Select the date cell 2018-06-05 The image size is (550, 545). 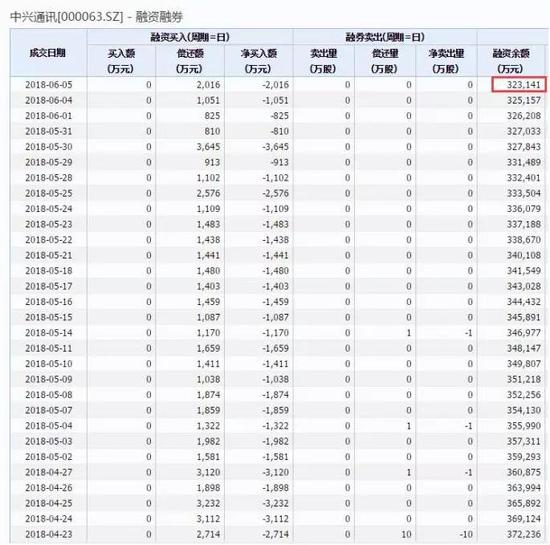48,85
